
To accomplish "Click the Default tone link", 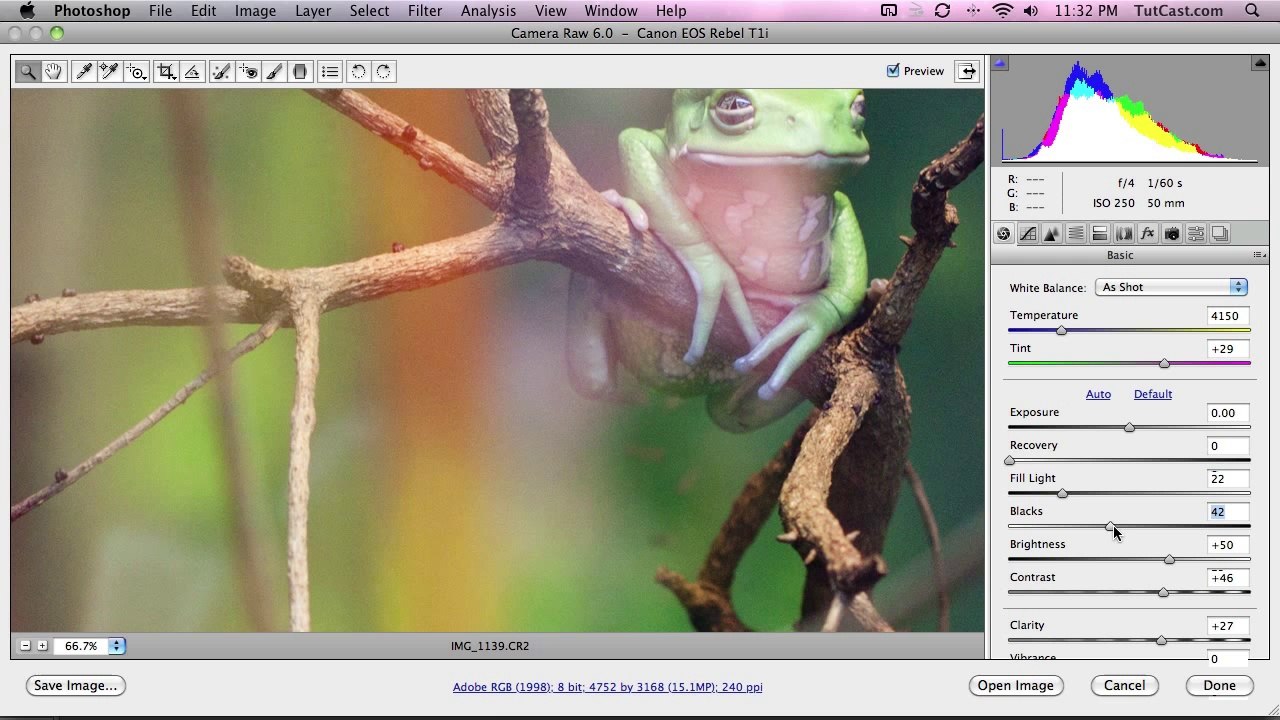I will pyautogui.click(x=1152, y=394).
